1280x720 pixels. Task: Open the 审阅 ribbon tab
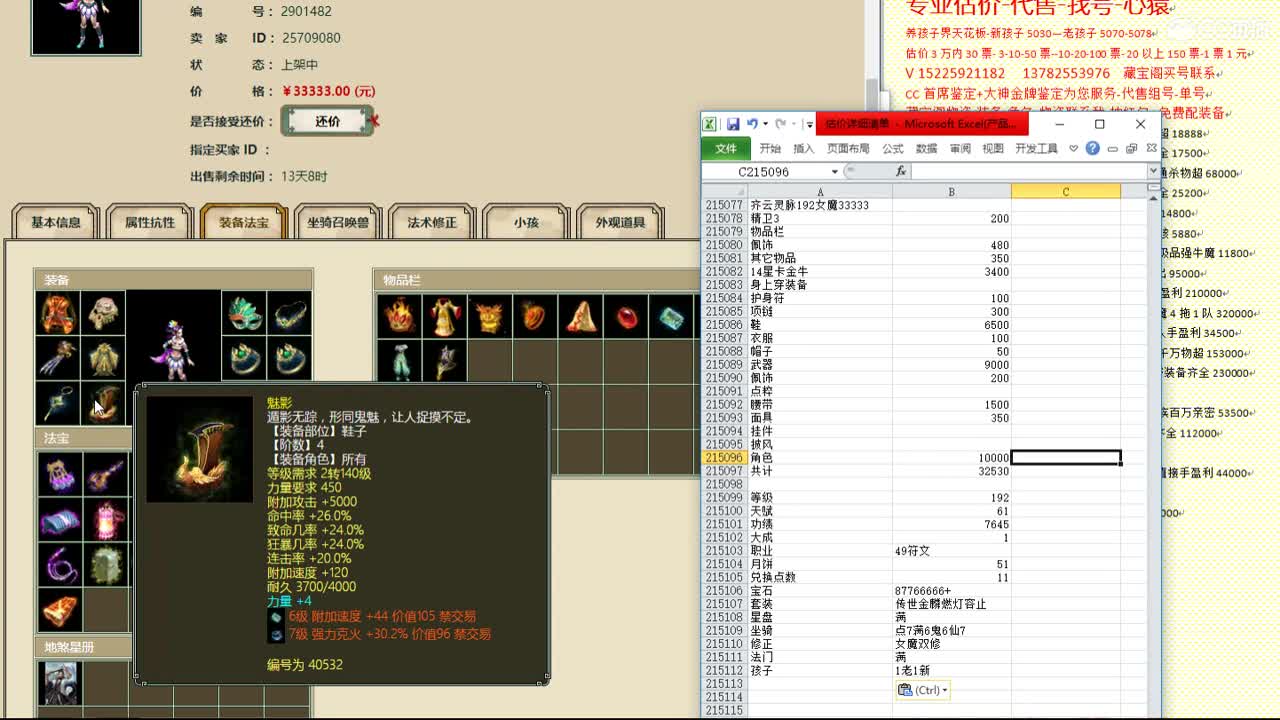[x=960, y=148]
